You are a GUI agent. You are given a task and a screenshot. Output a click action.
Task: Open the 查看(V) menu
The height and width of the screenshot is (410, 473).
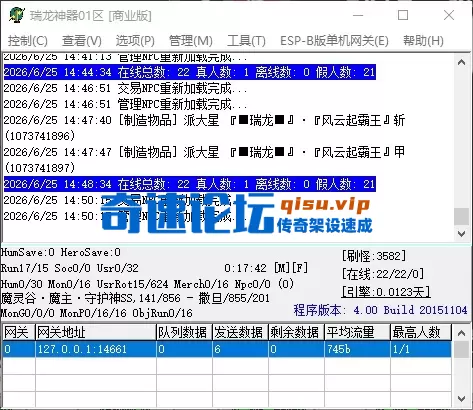coord(82,41)
